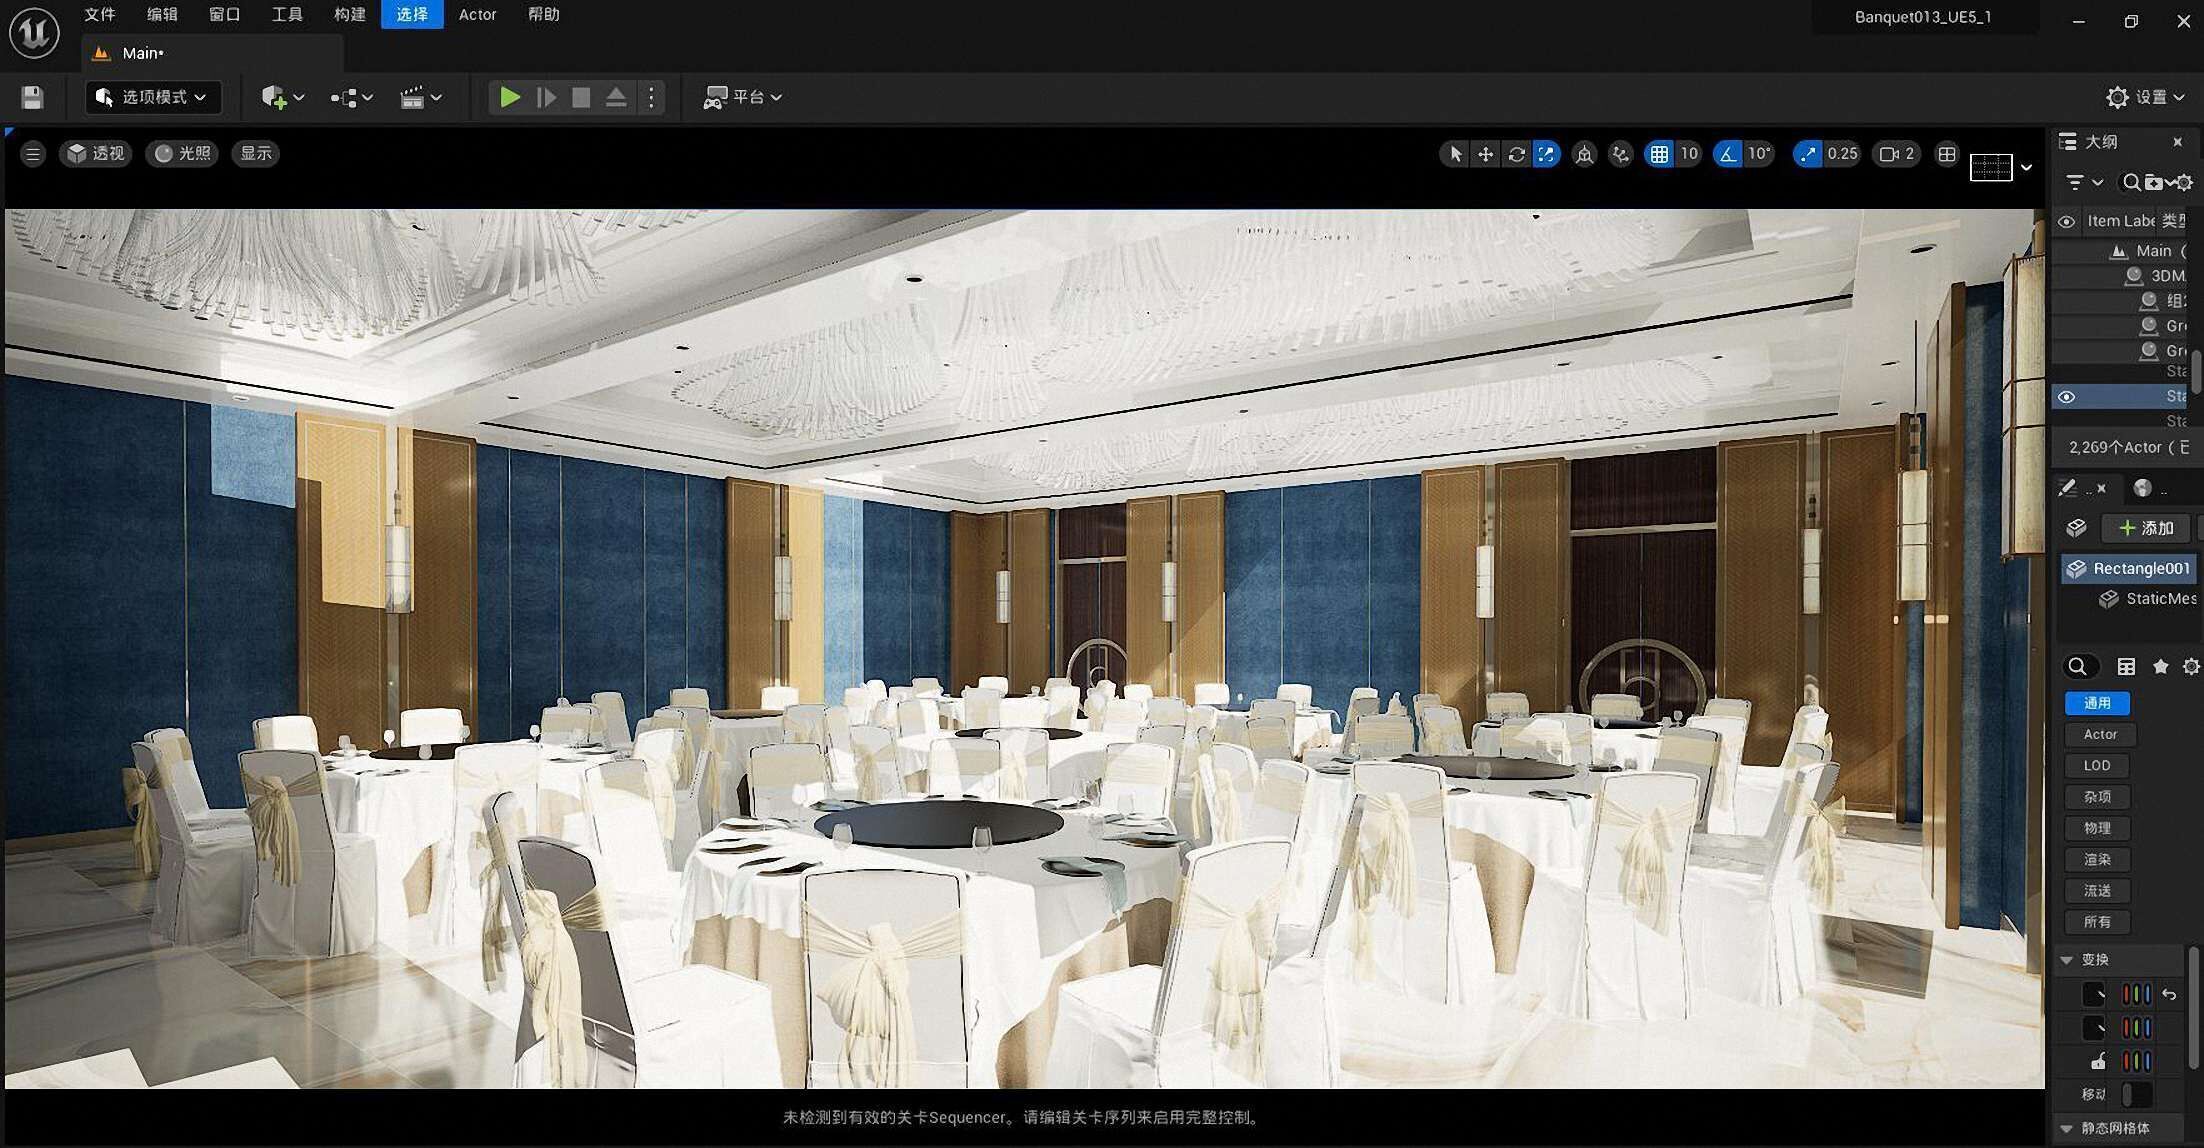Click the Stop playback square button
This screenshot has width=2204, height=1148.
pos(581,97)
